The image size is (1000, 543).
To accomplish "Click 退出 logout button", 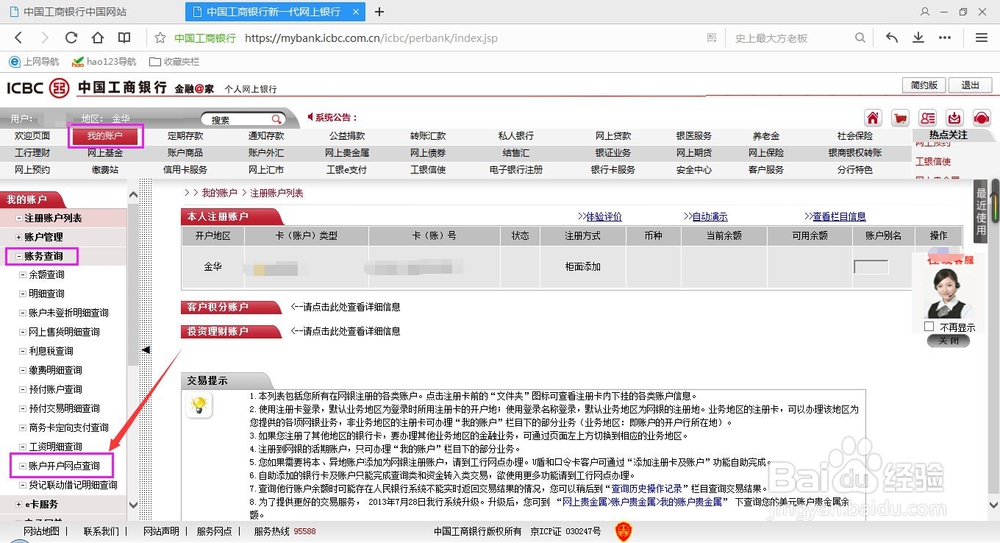I will (970, 85).
